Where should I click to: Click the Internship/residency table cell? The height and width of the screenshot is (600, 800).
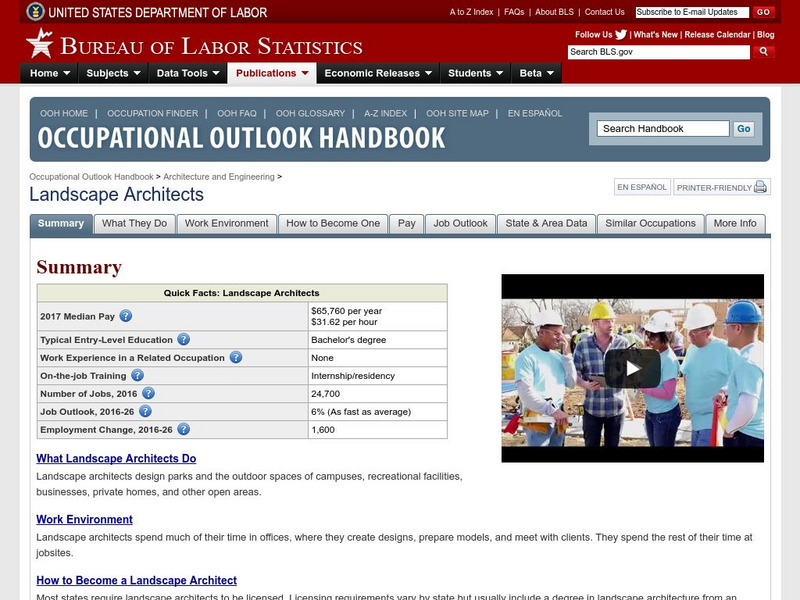tap(378, 376)
